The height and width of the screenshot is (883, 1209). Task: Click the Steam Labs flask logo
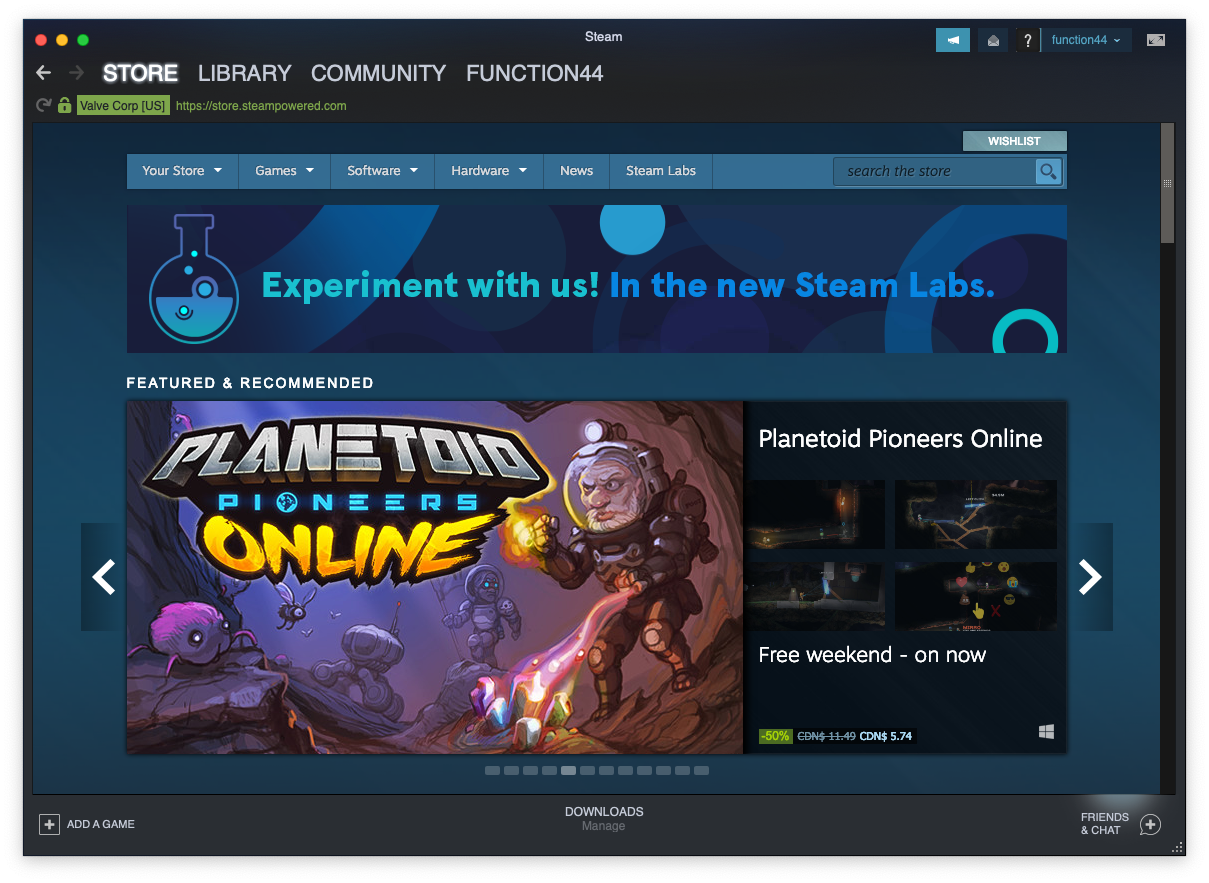click(x=194, y=279)
